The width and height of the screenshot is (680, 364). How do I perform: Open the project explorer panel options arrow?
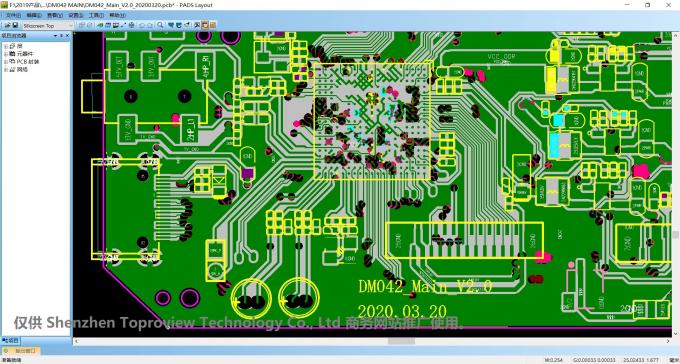56,36
